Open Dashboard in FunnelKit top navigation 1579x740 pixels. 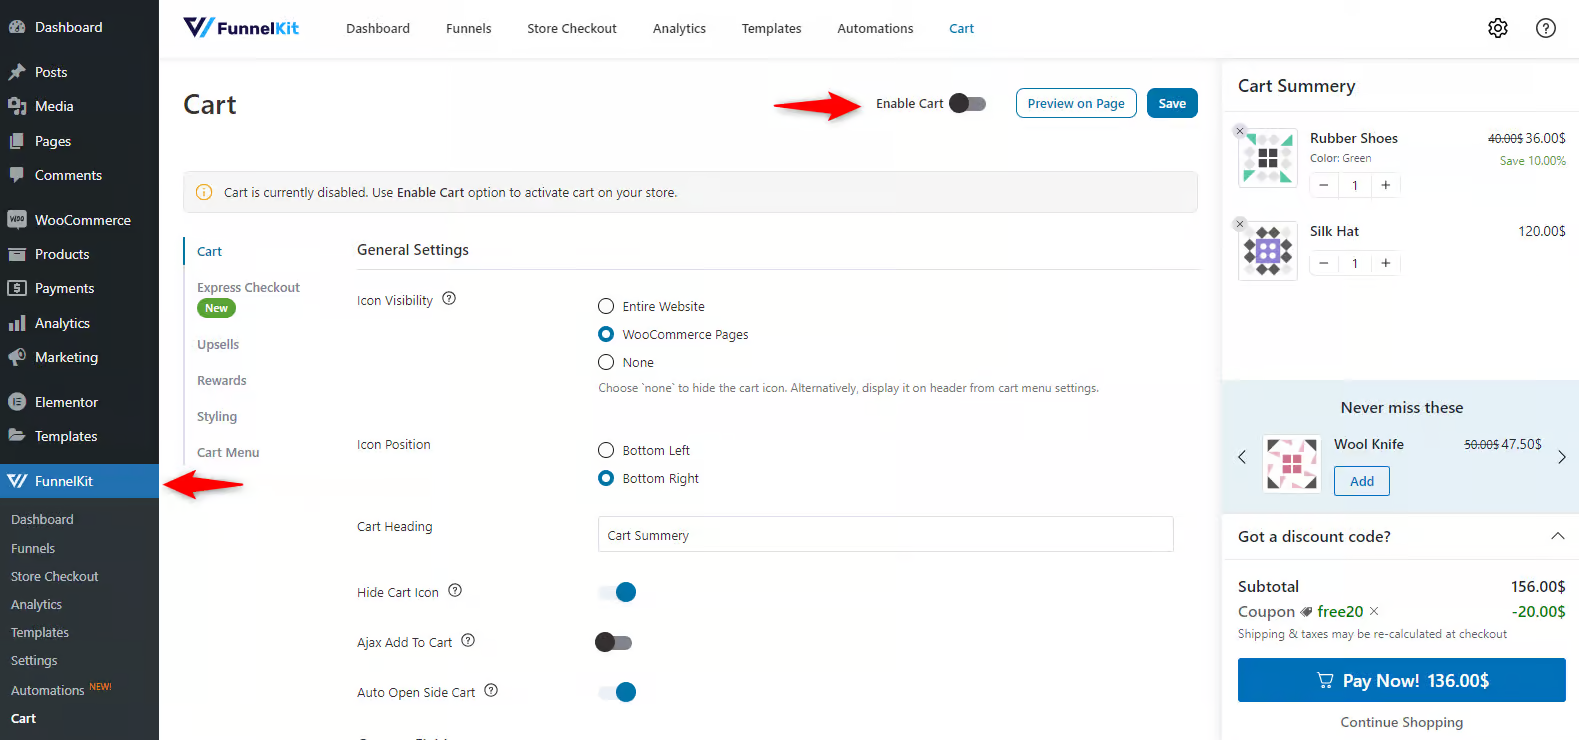tap(378, 28)
